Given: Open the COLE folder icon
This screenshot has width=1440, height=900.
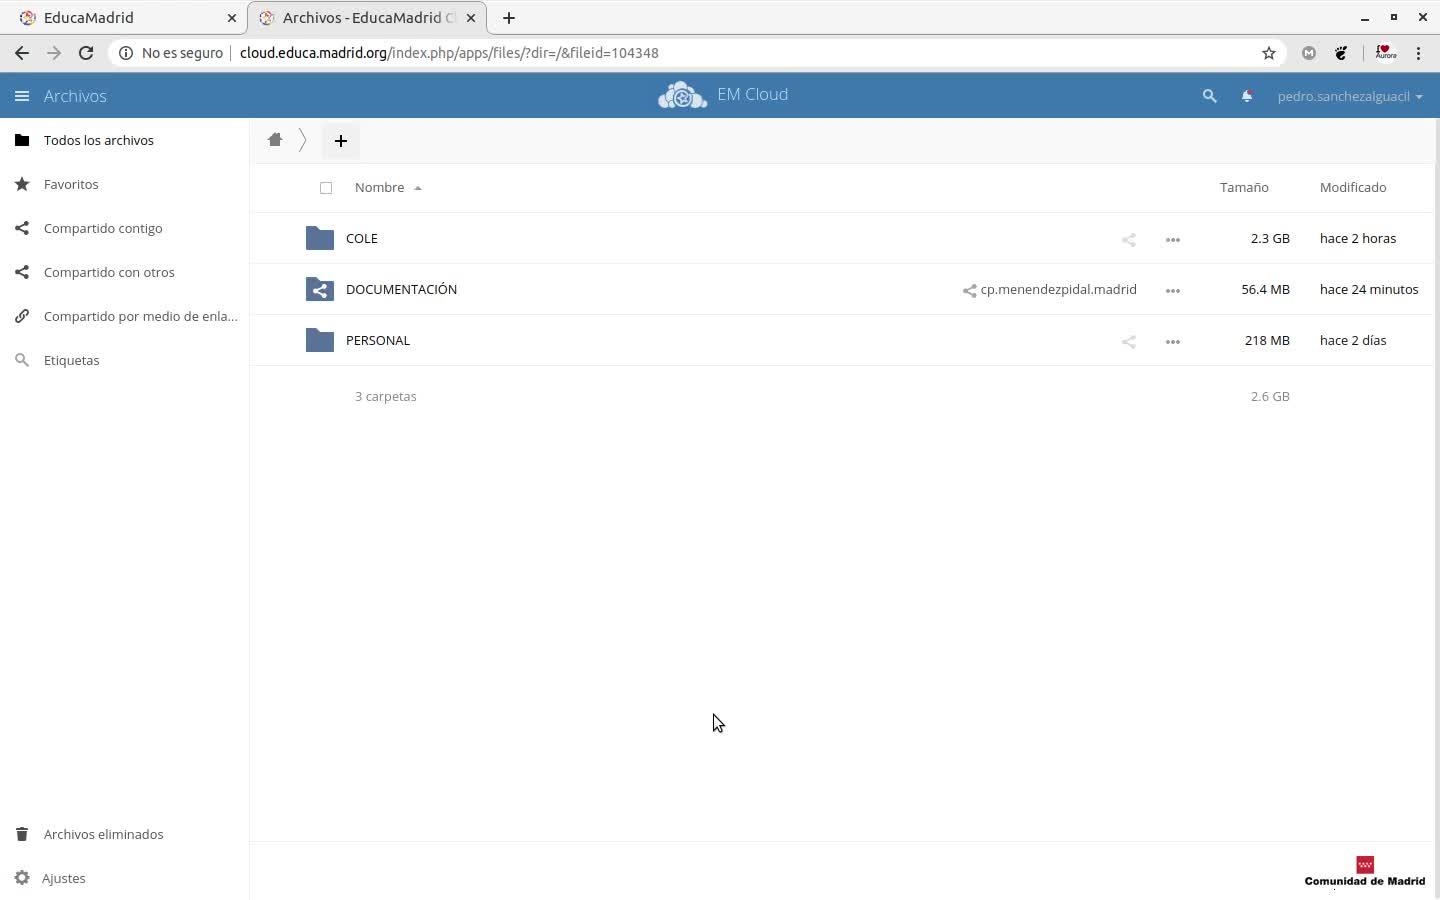Looking at the screenshot, I should coord(320,238).
